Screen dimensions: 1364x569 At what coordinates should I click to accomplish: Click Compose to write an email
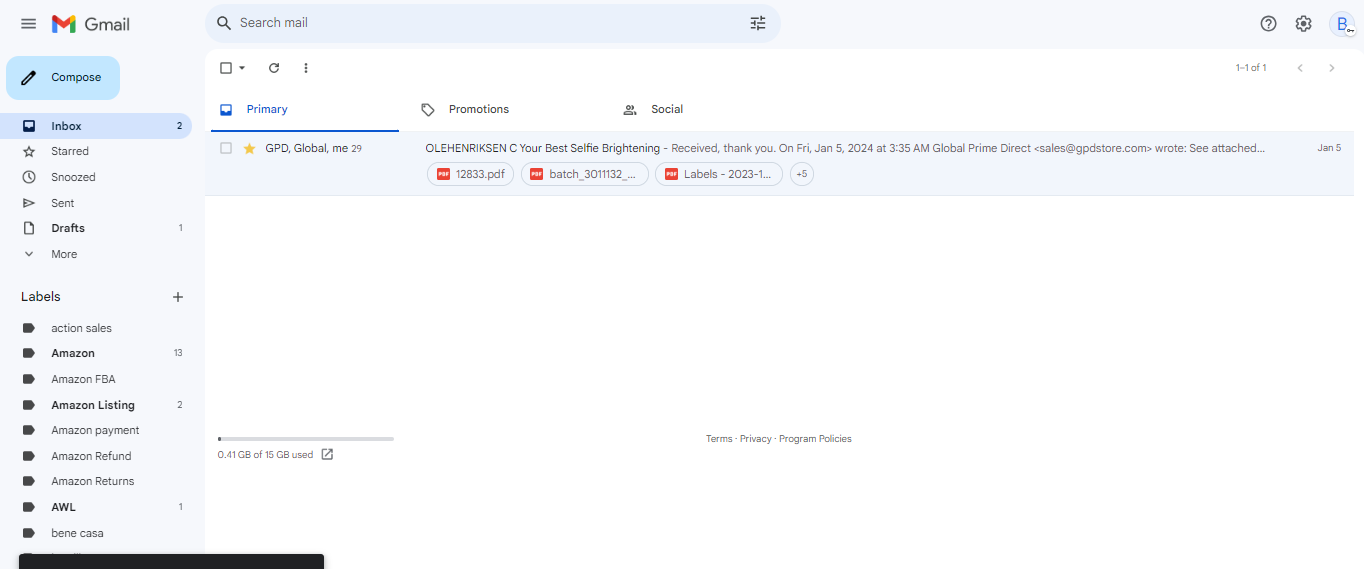click(63, 78)
